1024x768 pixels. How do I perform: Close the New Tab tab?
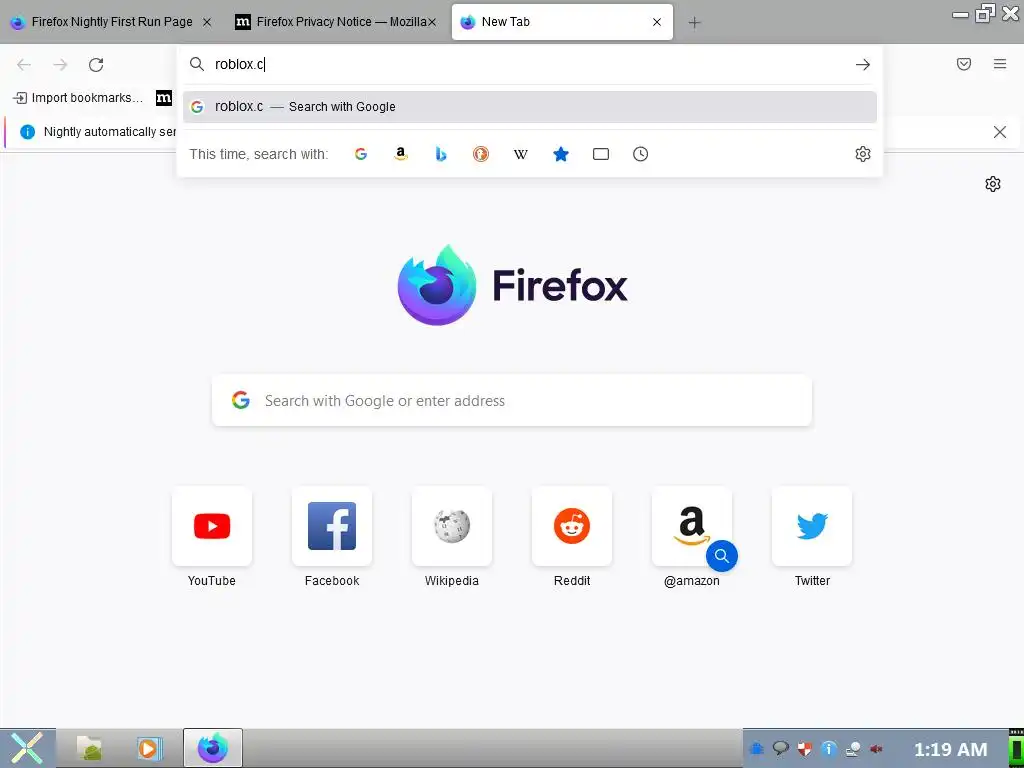(x=657, y=22)
